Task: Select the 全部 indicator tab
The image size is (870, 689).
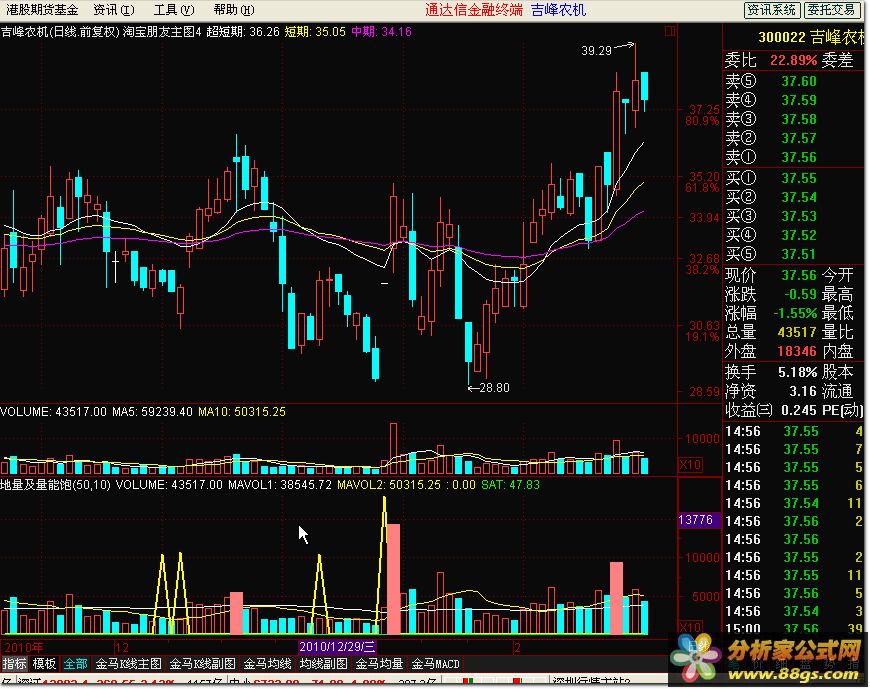Action: [x=75, y=663]
